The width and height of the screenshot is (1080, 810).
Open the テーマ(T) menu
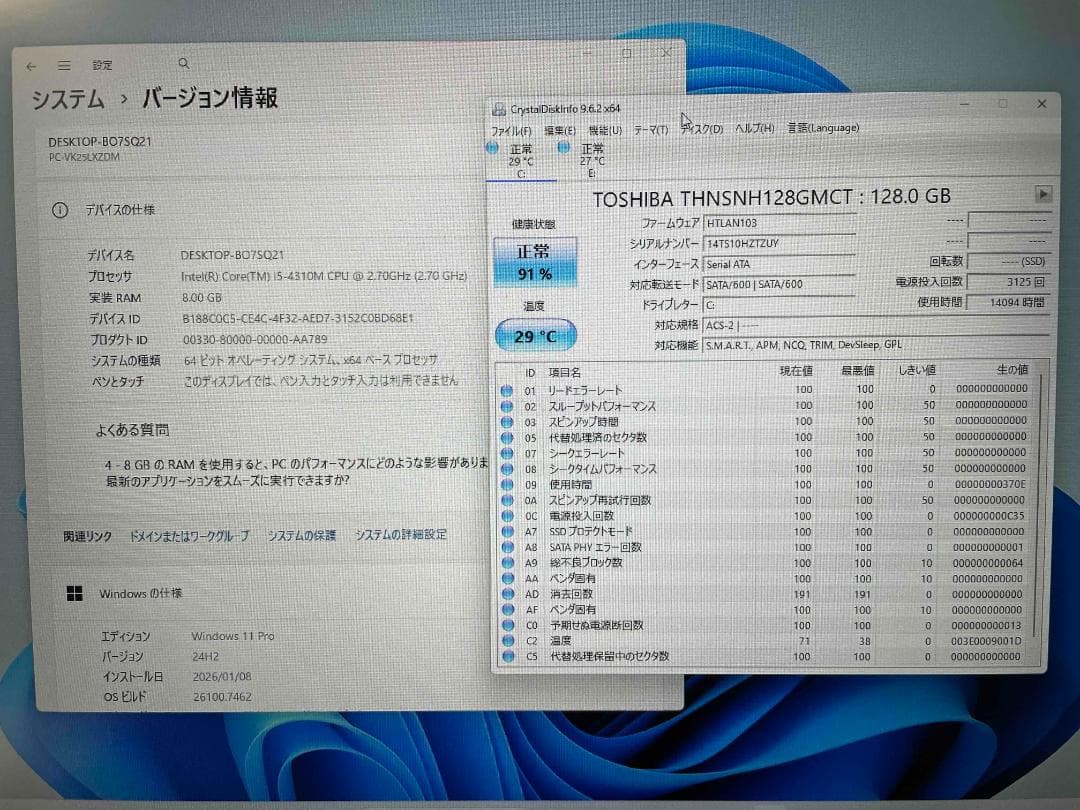pyautogui.click(x=650, y=128)
